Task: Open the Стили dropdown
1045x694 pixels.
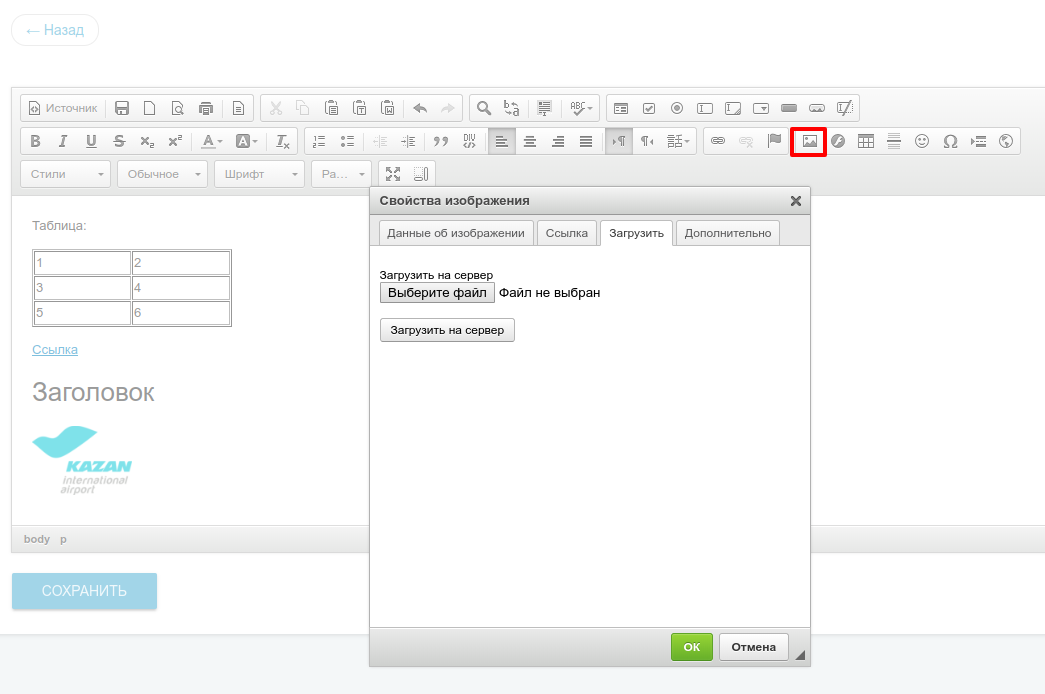Action: pyautogui.click(x=65, y=174)
